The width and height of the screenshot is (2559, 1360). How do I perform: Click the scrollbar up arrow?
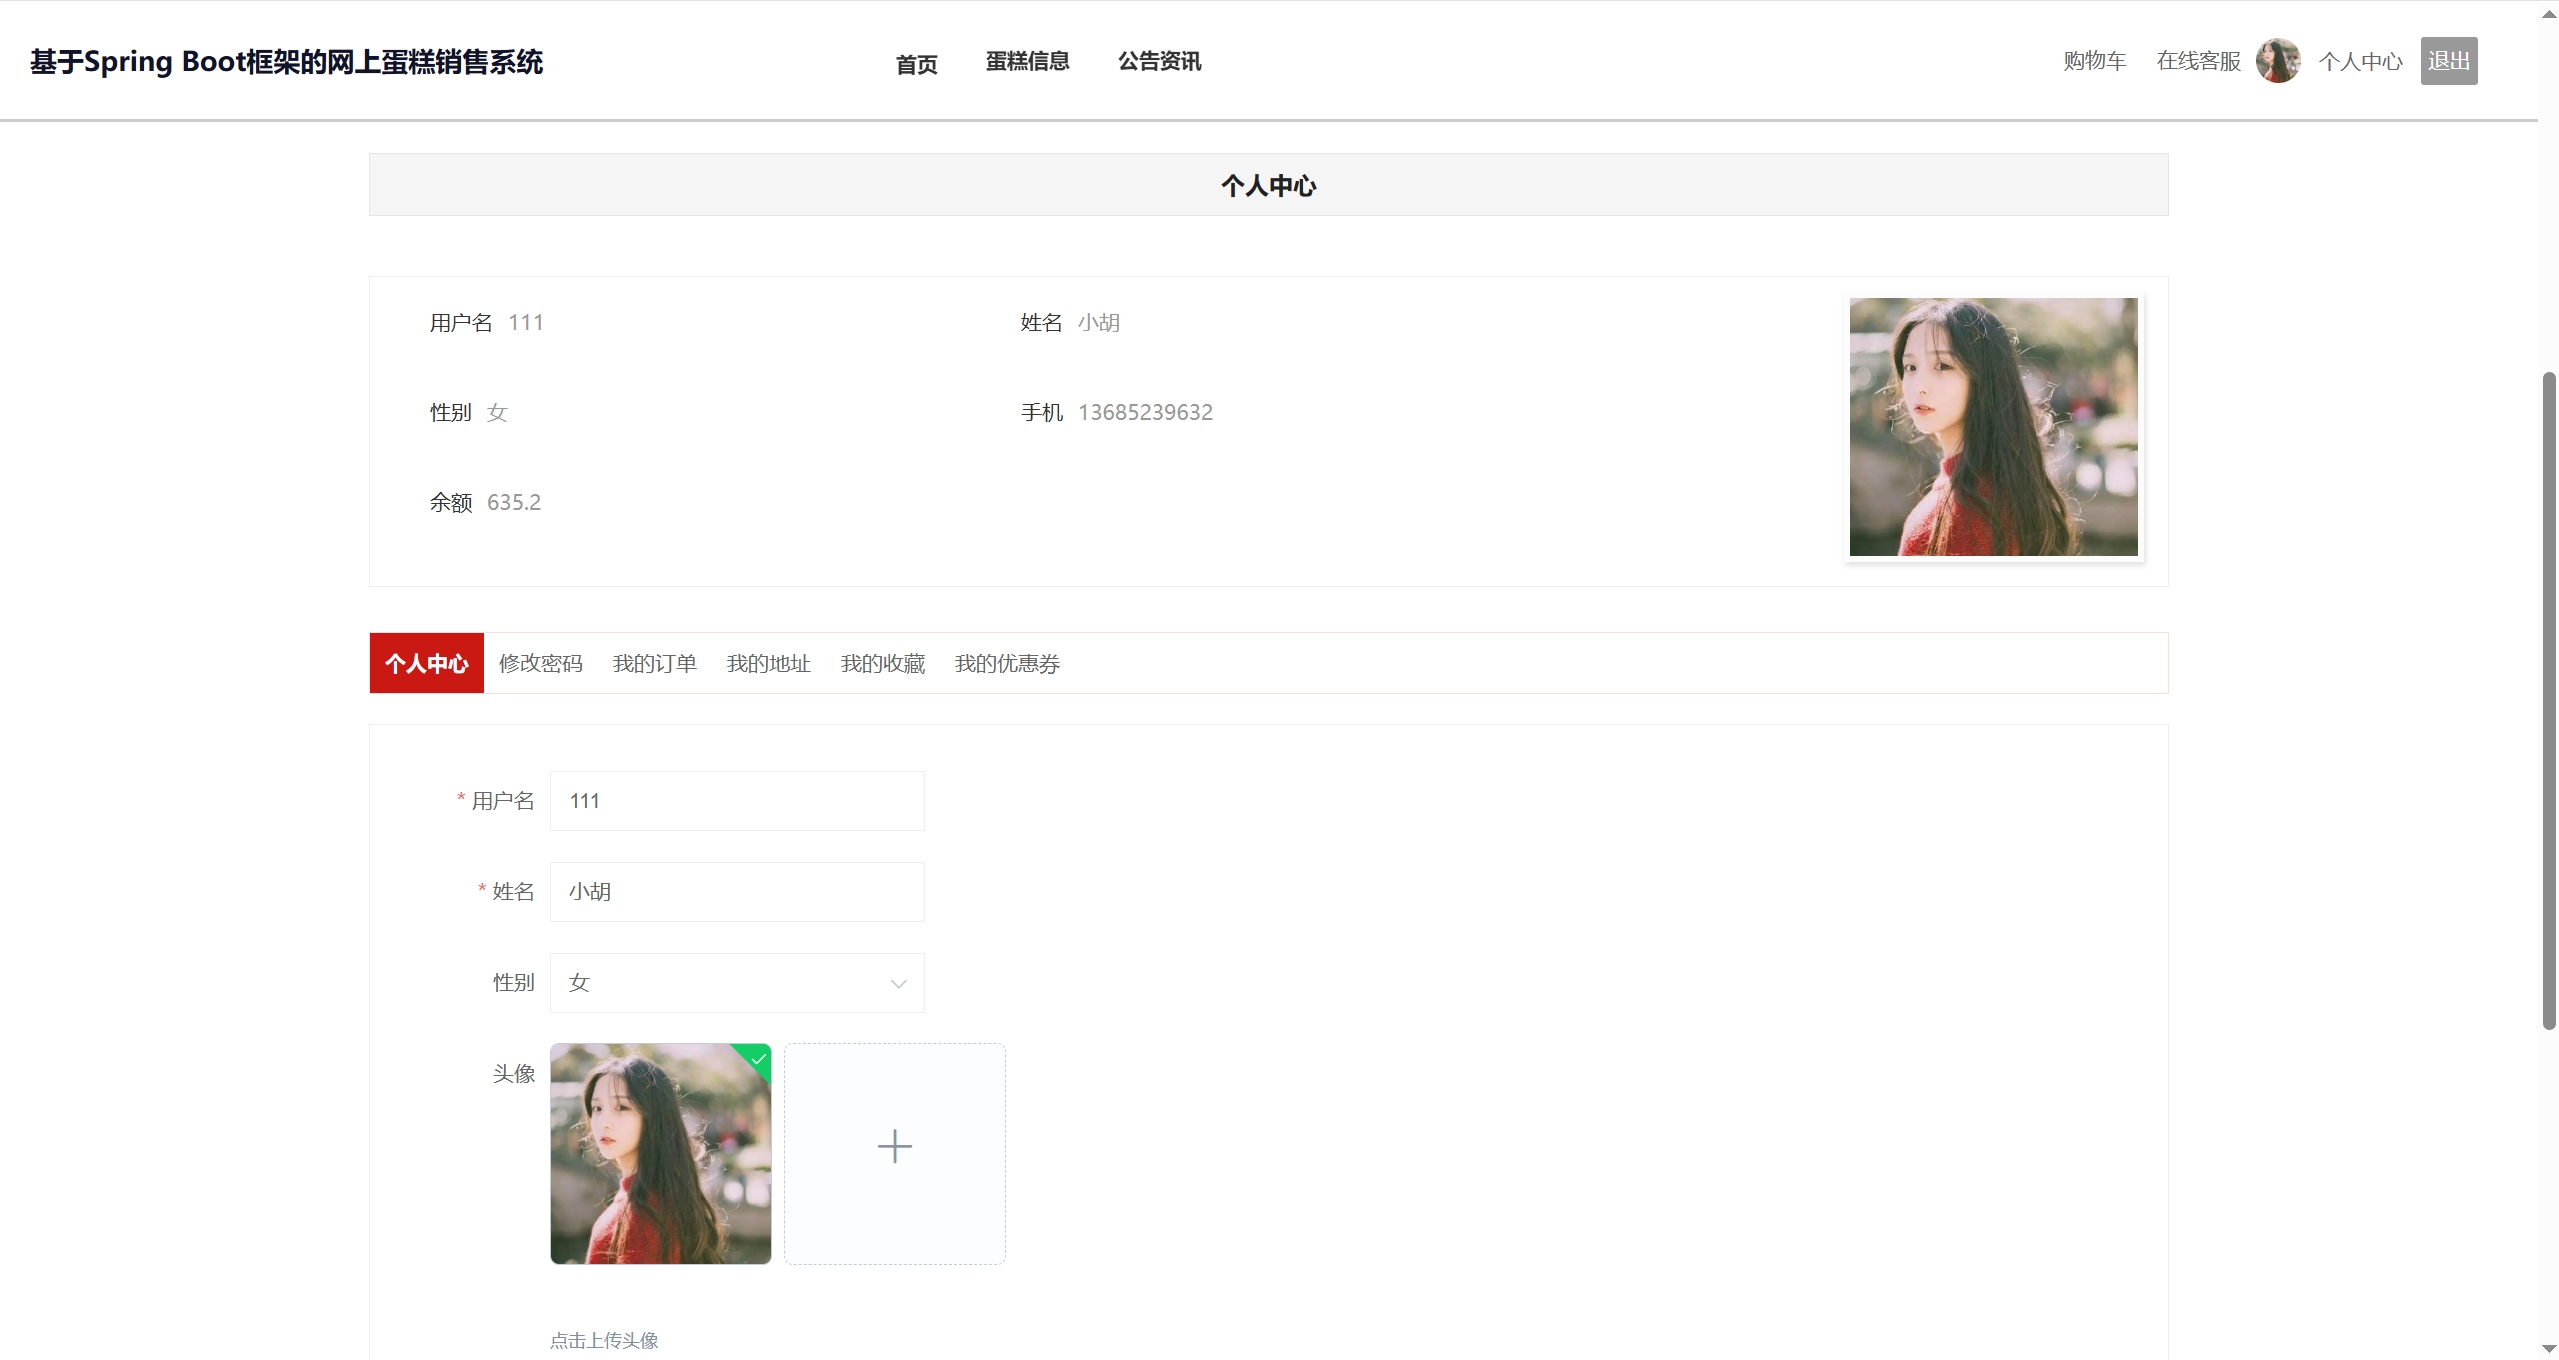click(2548, 14)
